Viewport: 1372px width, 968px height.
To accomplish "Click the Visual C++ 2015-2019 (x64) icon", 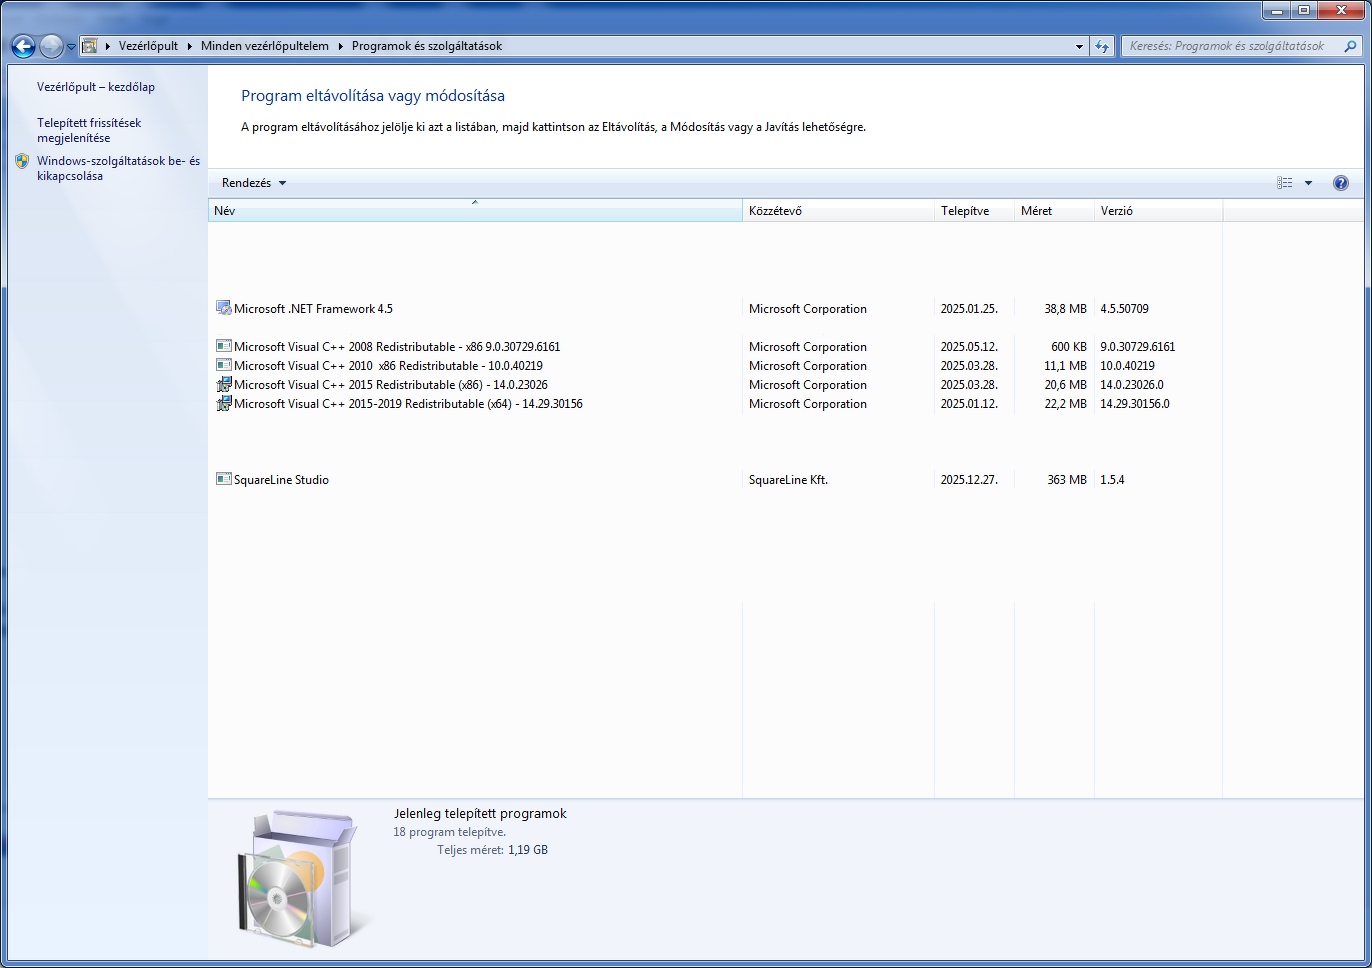I will 224,403.
